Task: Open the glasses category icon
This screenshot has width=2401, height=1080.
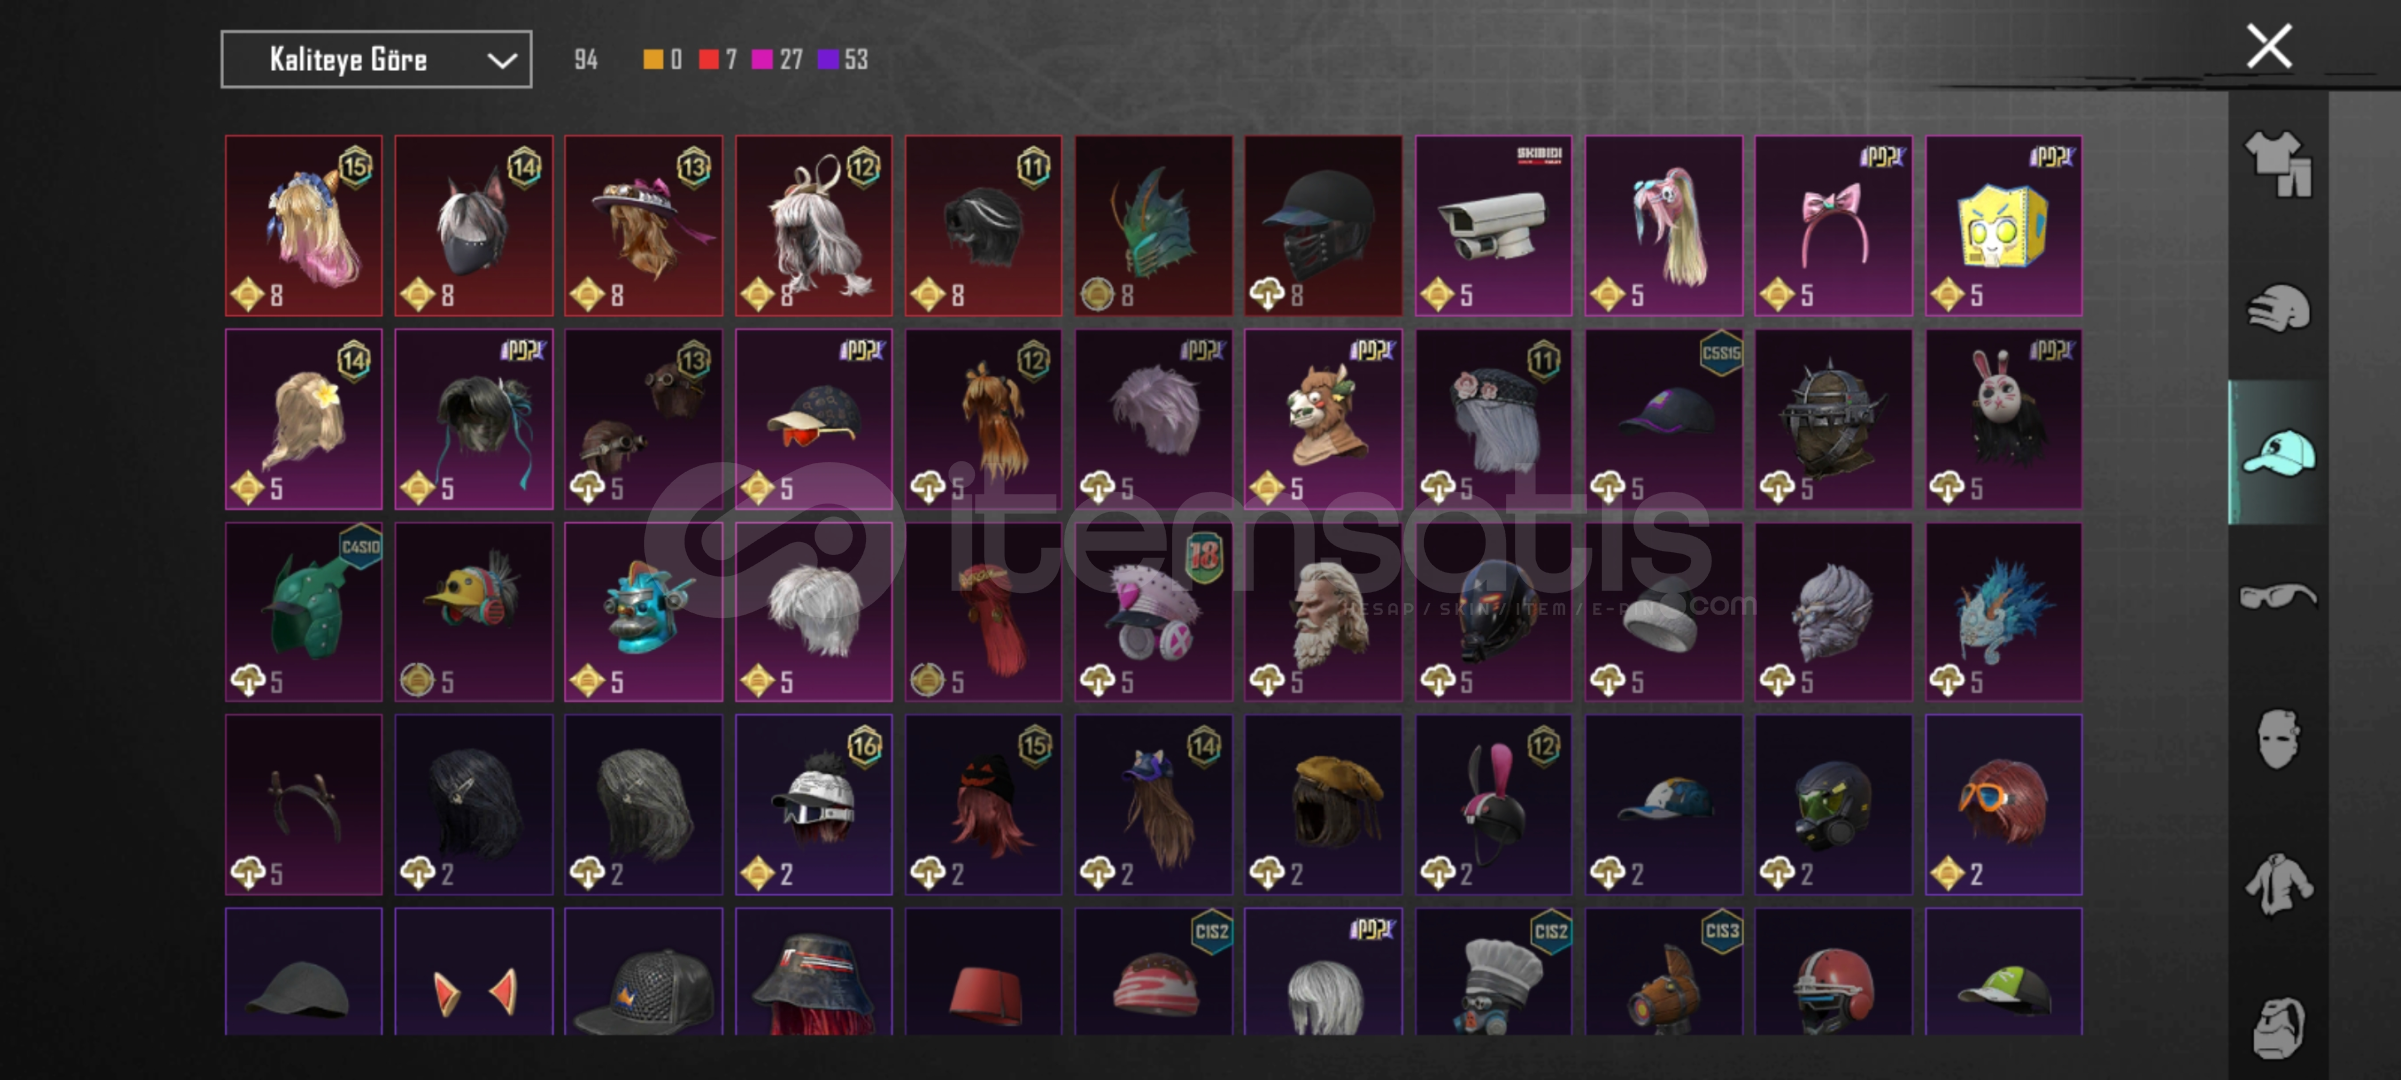Action: (x=2278, y=597)
